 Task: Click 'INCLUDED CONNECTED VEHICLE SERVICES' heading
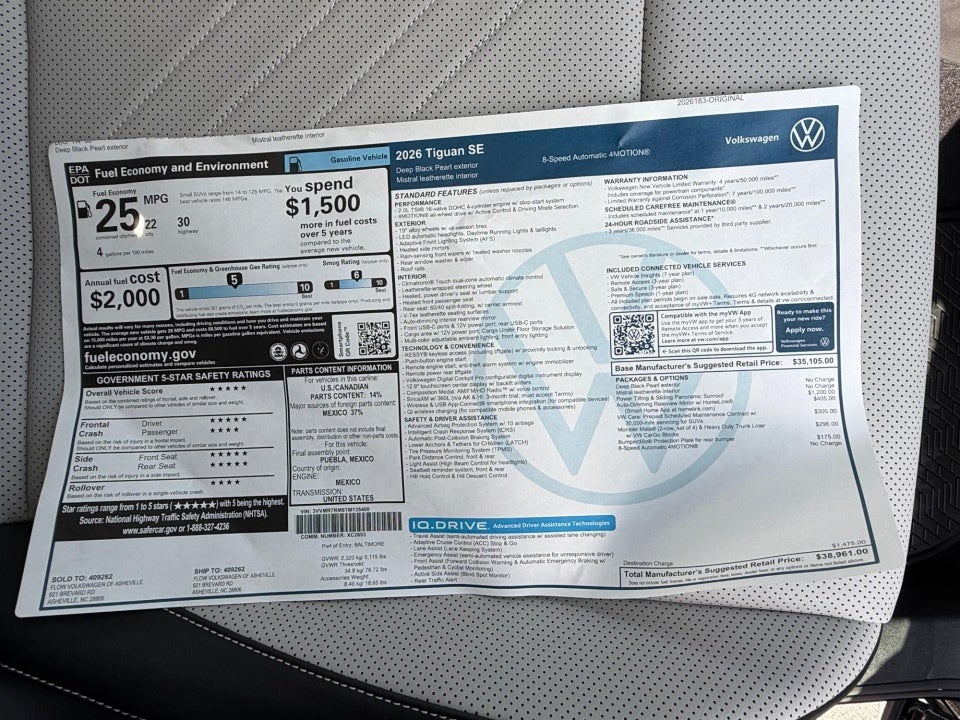point(676,266)
